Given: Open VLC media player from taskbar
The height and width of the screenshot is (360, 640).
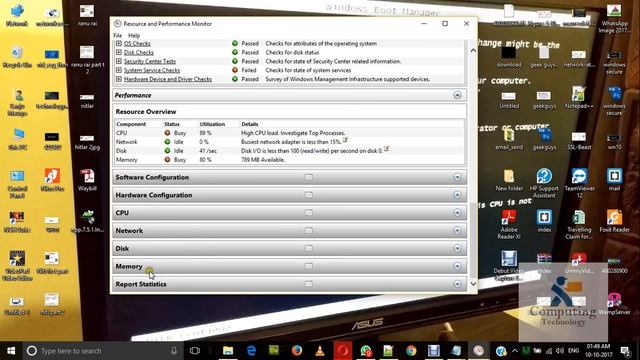Looking at the screenshot, I should (x=320, y=351).
